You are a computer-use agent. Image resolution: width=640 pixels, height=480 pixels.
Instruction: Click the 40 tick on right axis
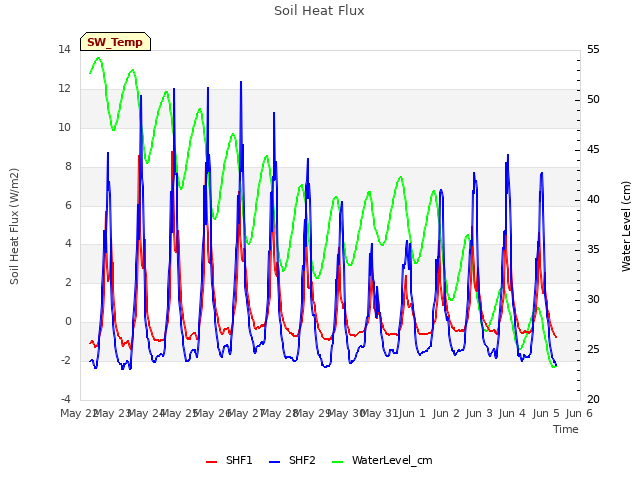[x=593, y=200]
